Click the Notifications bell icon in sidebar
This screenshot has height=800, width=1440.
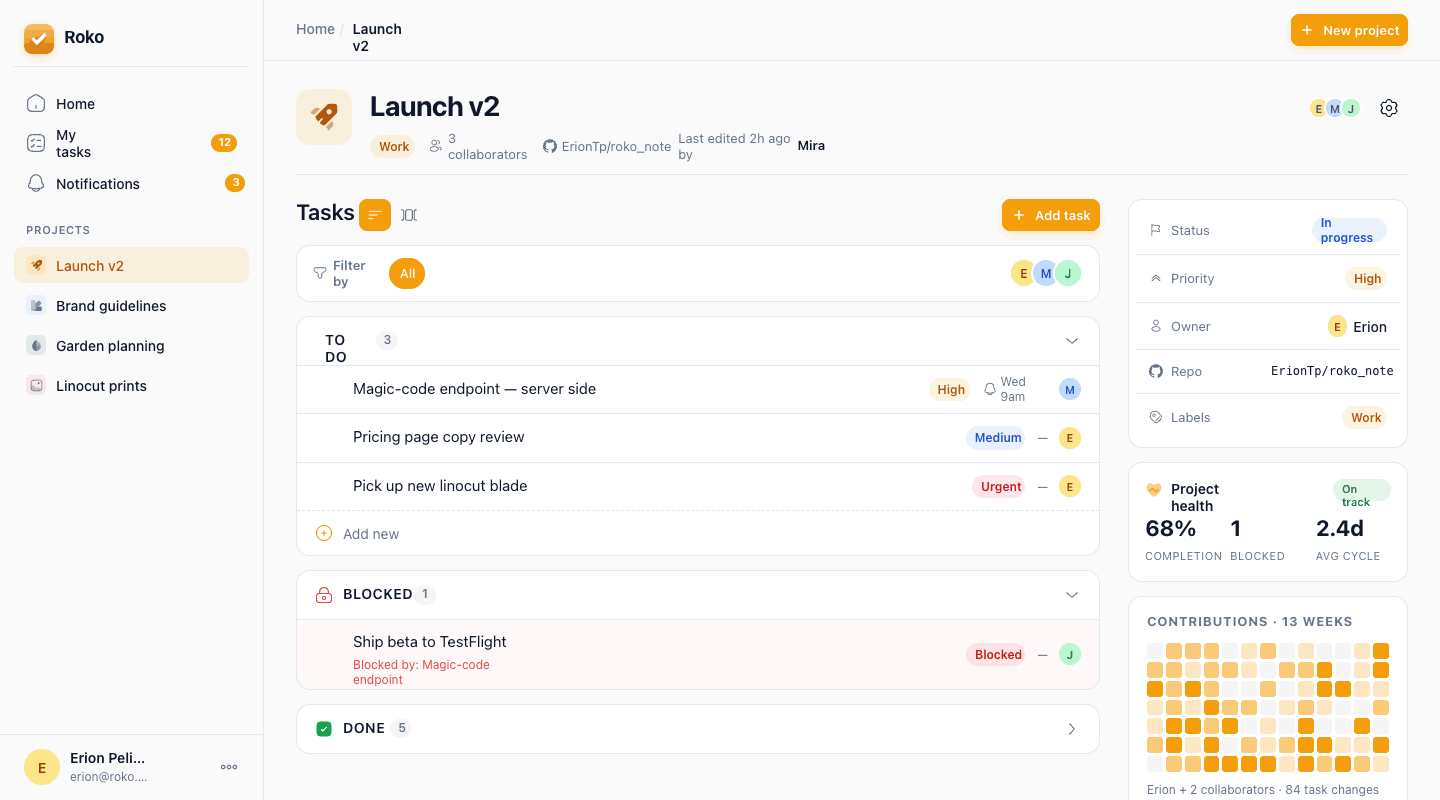36,183
